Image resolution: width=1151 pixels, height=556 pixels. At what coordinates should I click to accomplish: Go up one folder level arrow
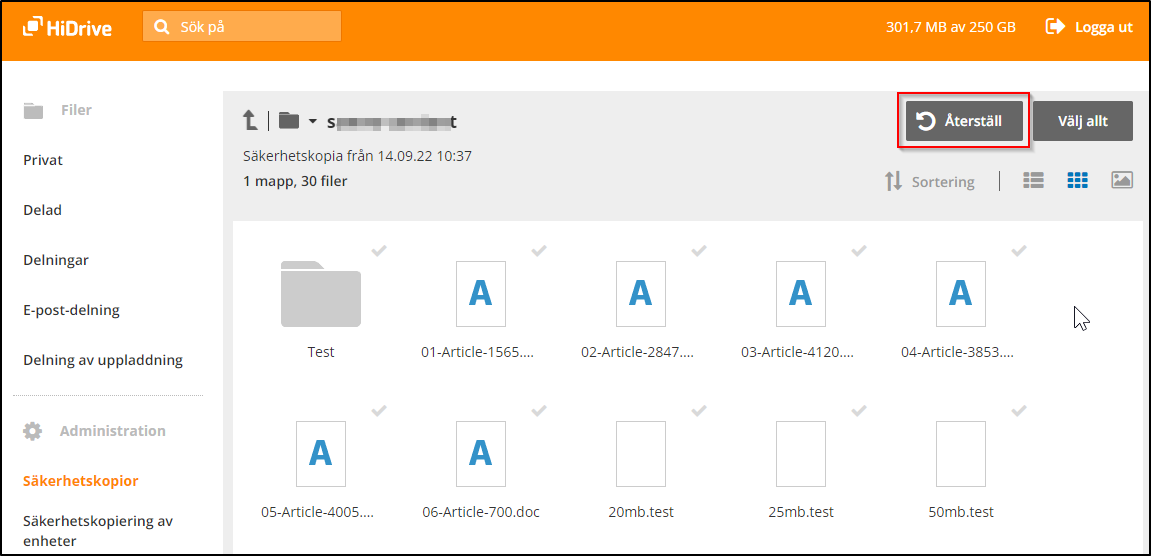coord(250,121)
